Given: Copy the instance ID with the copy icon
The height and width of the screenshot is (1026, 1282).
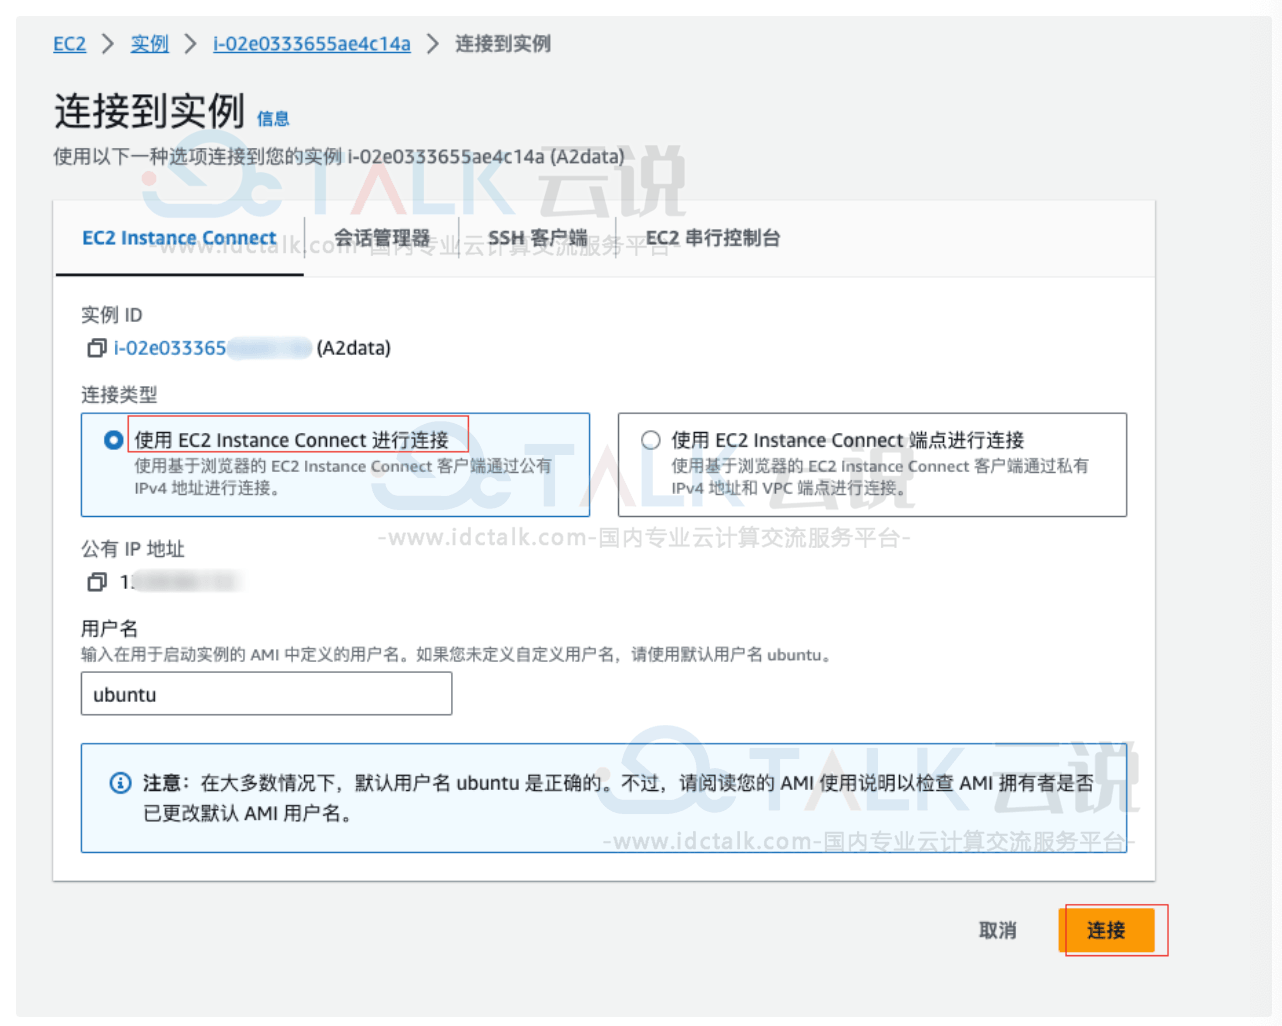Looking at the screenshot, I should click(97, 348).
